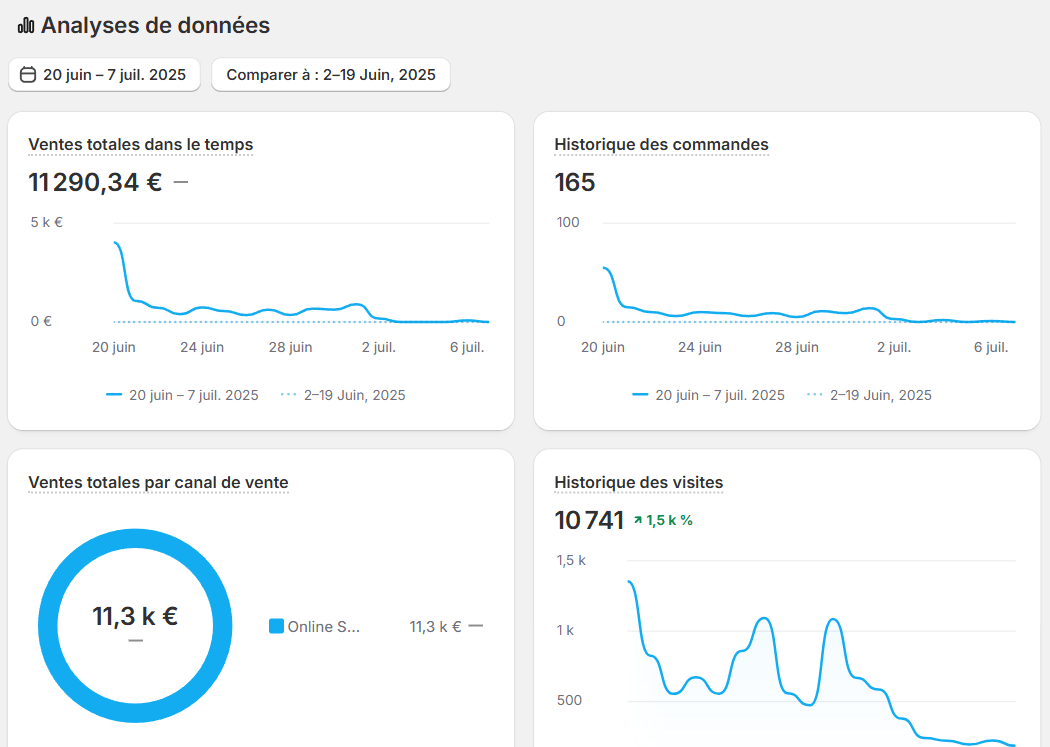Click the dash under 11,3 k € in donut center
This screenshot has height=747, width=1050.
[x=135, y=640]
